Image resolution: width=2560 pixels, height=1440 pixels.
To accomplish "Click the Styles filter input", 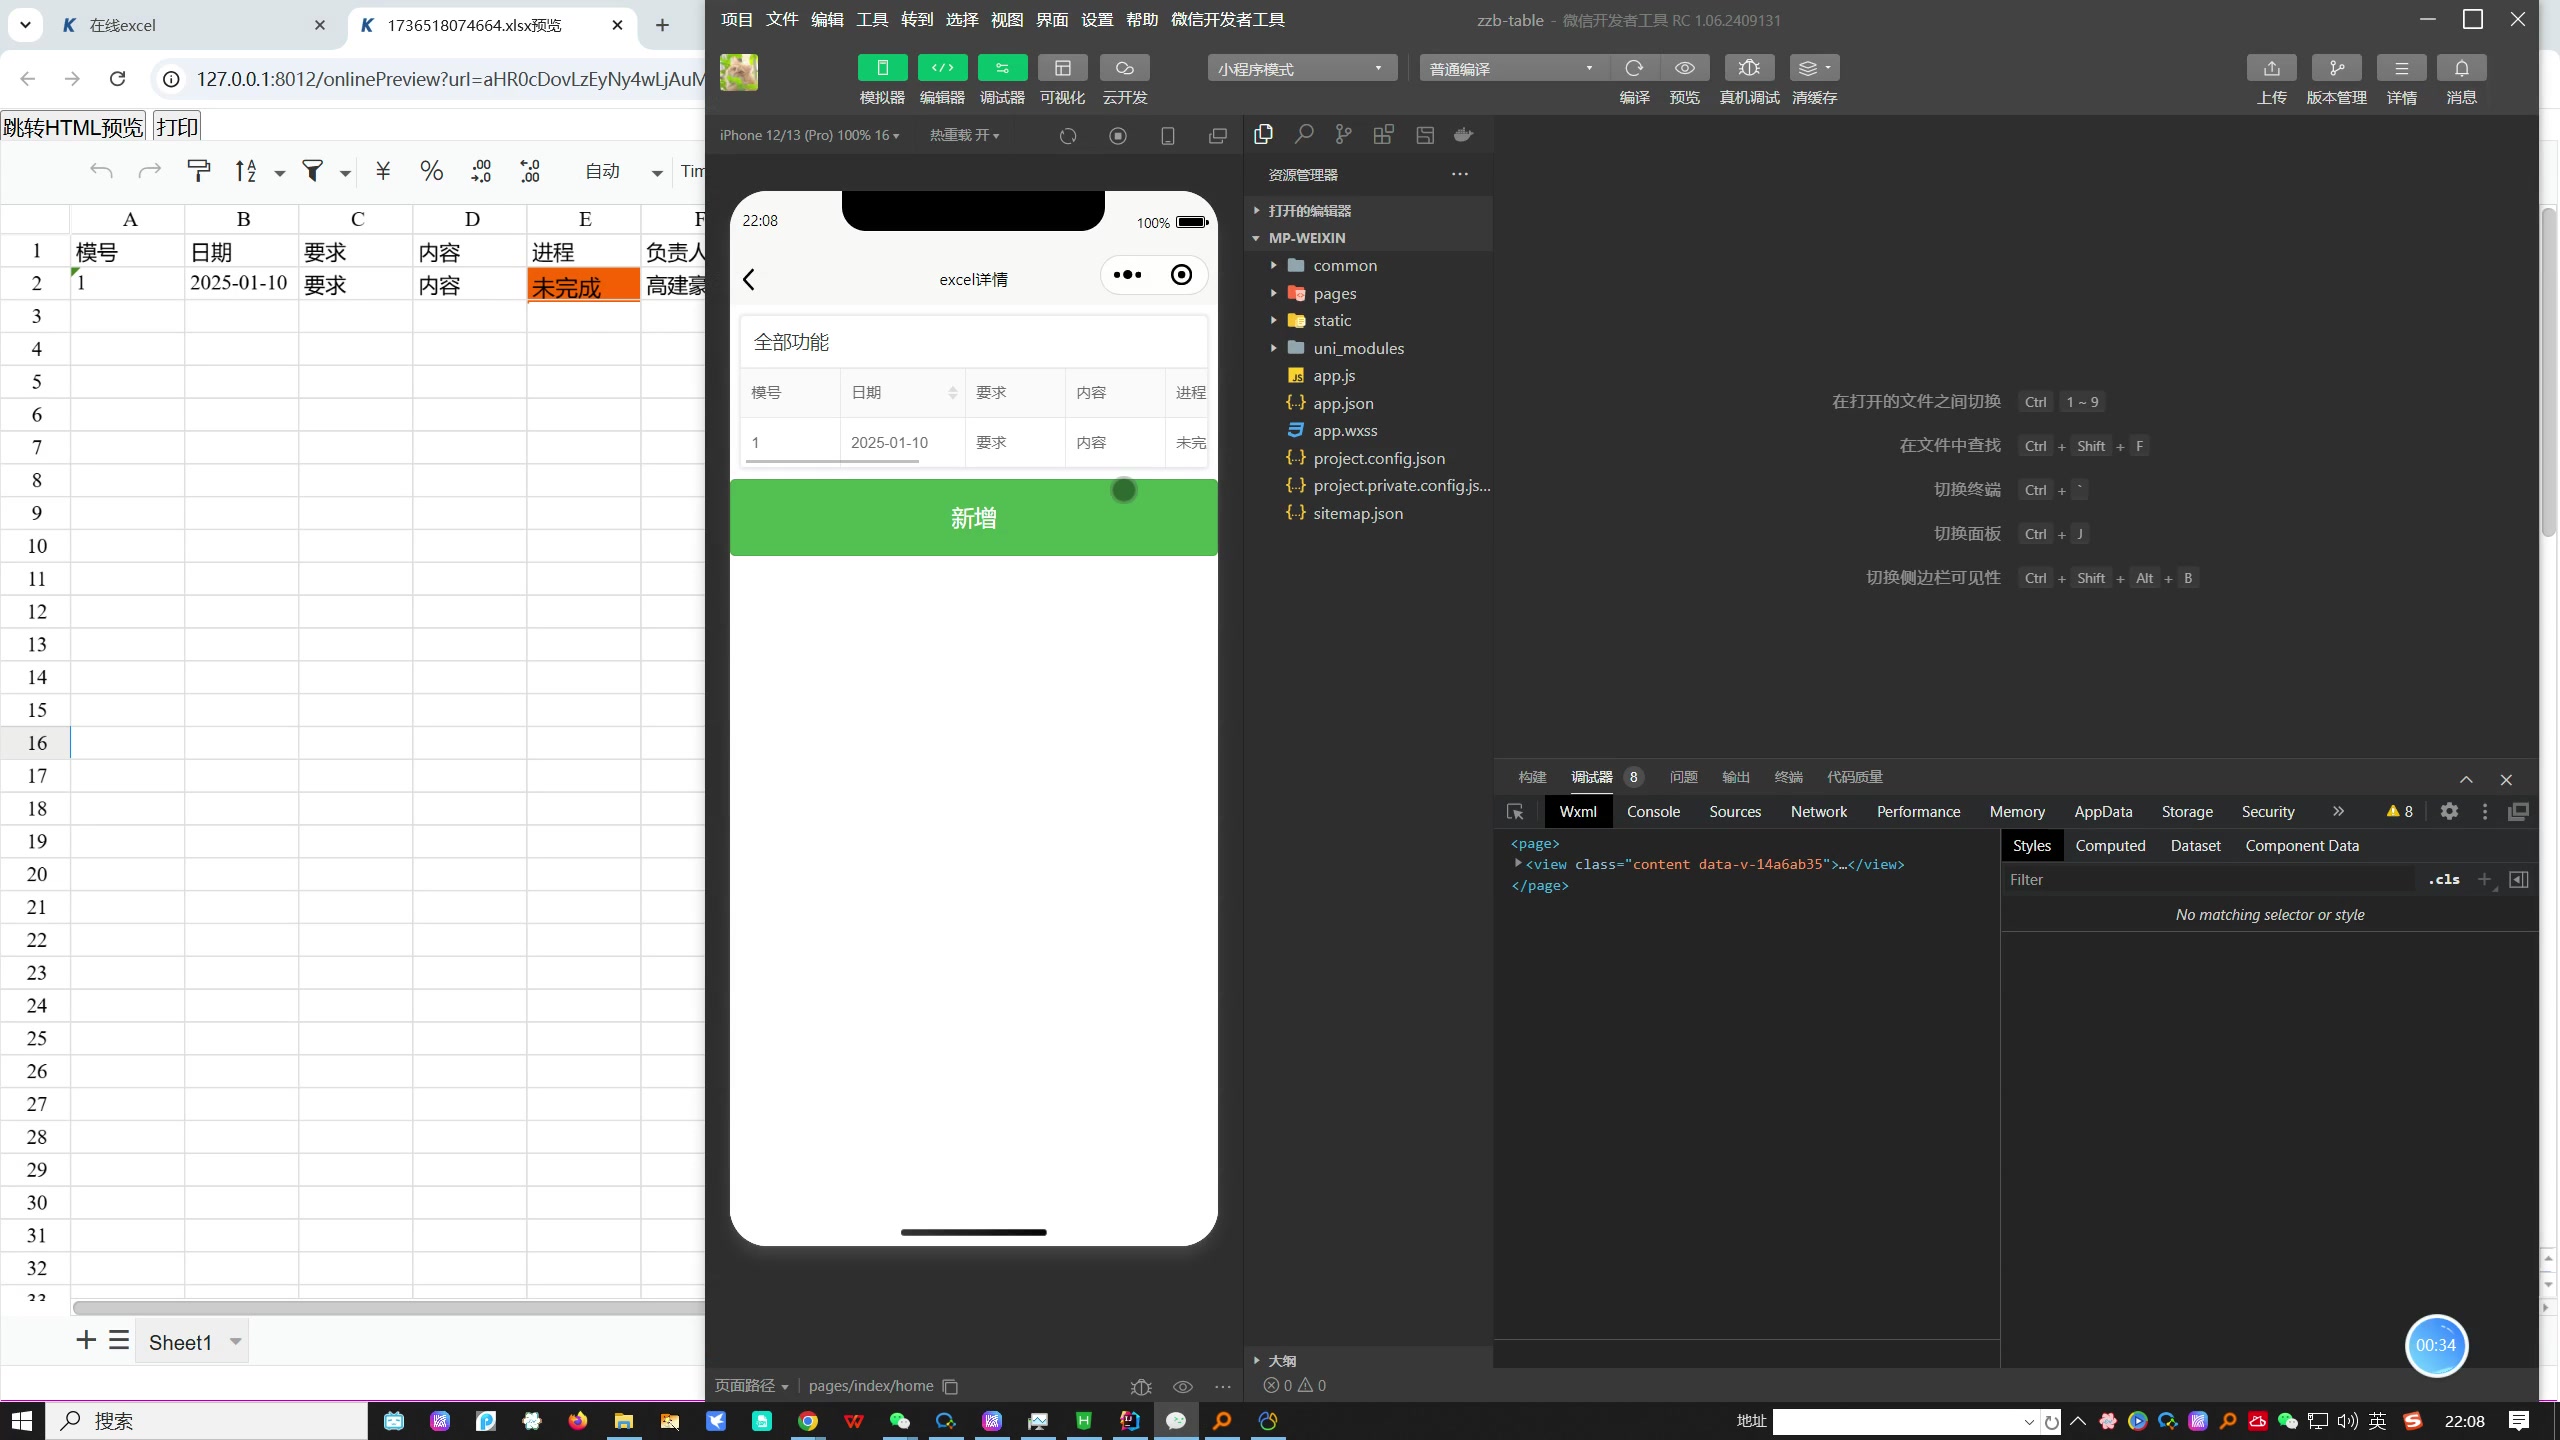I will pos(2210,879).
